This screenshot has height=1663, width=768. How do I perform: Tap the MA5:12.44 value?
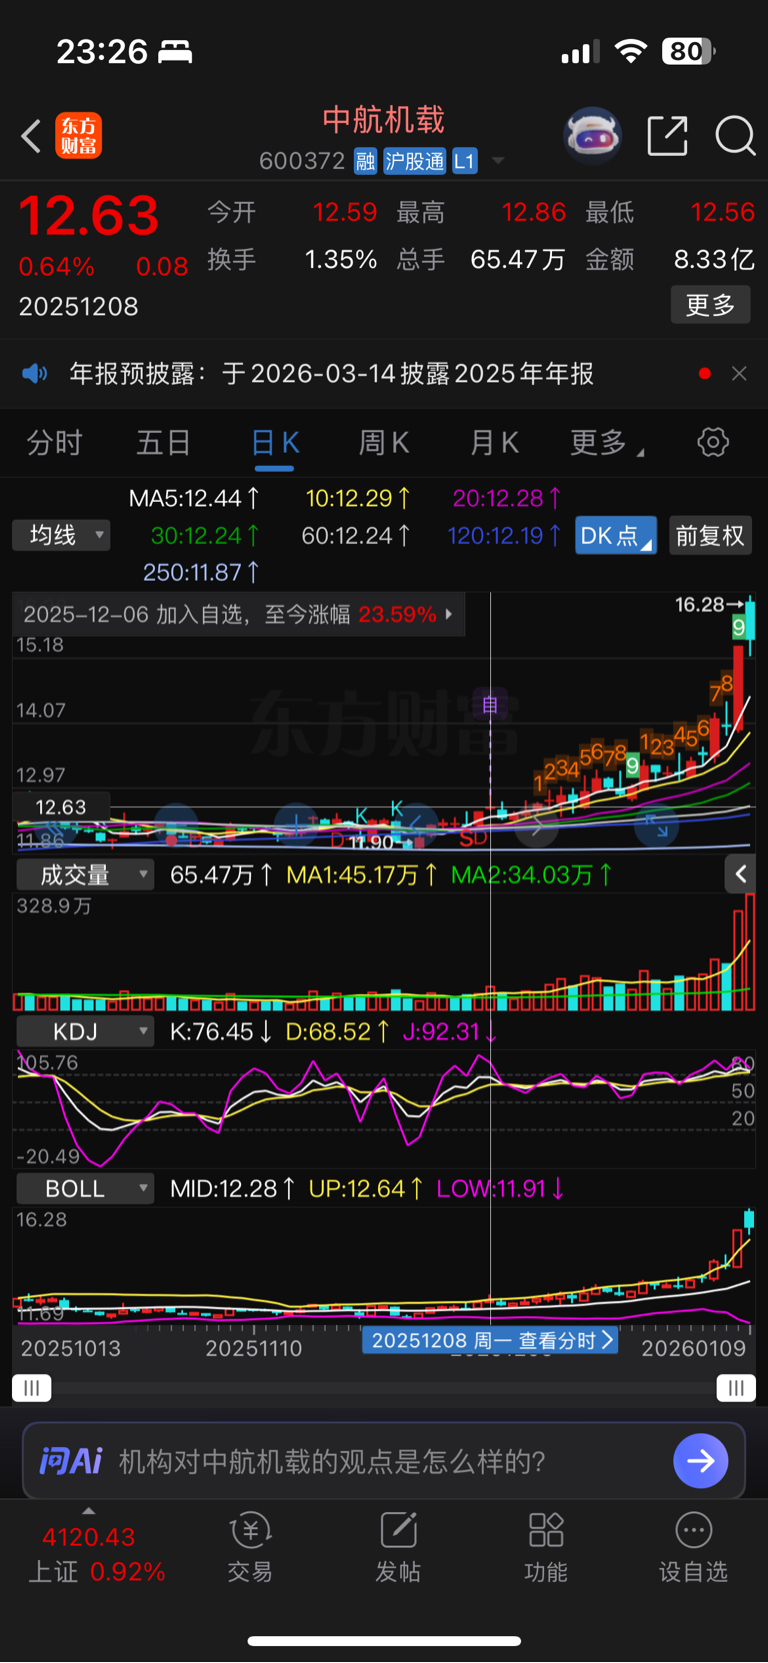point(194,498)
